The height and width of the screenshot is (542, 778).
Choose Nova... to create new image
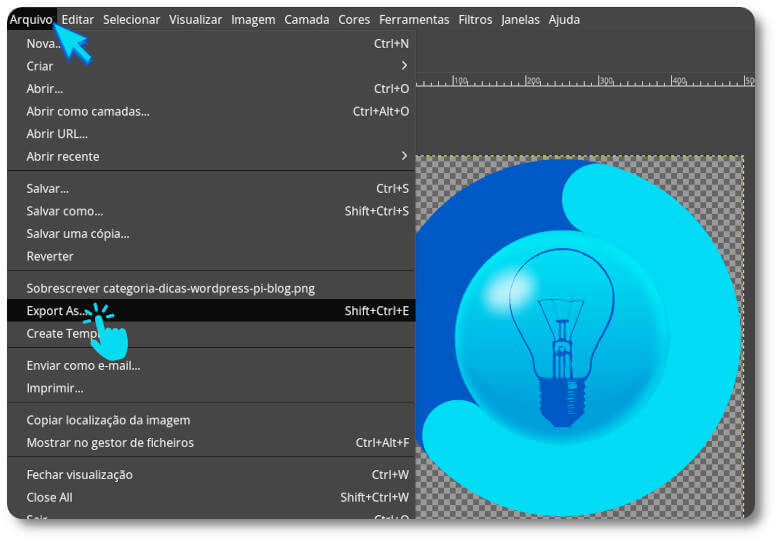[x=211, y=44]
